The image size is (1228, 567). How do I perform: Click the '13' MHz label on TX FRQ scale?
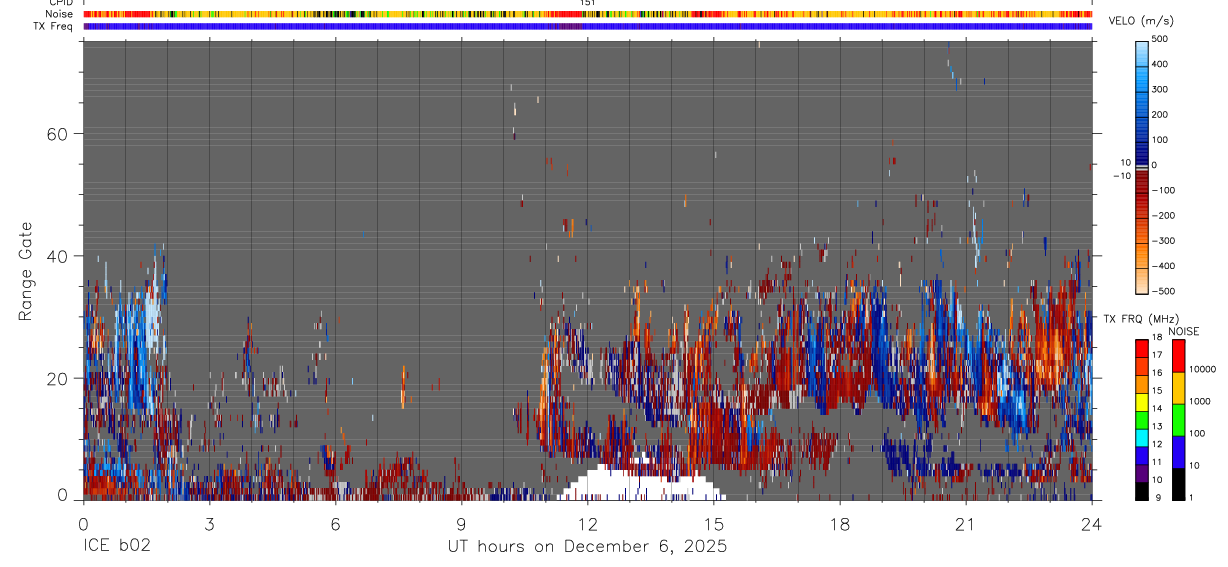[x=1157, y=427]
